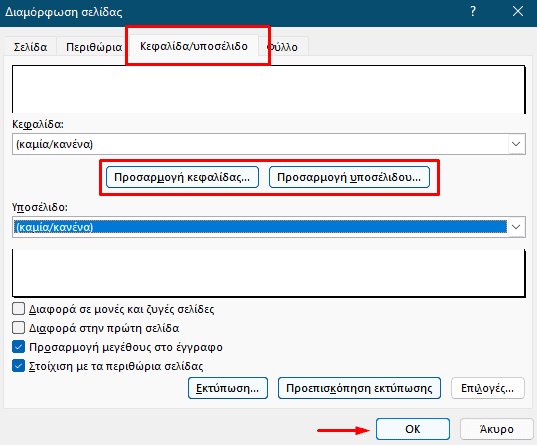Screen dimensions: 537x445
Task: Select the Κεφαλίδα/υποσέλιδο tab
Action: point(194,46)
